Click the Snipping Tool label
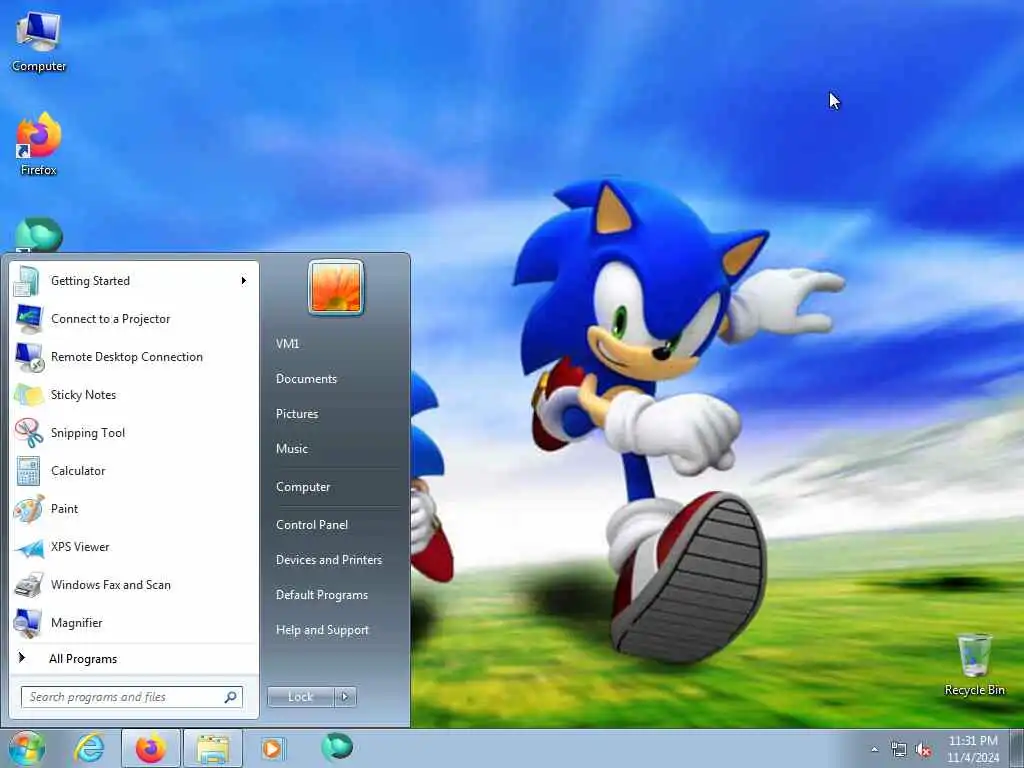1024x768 pixels. (x=88, y=433)
